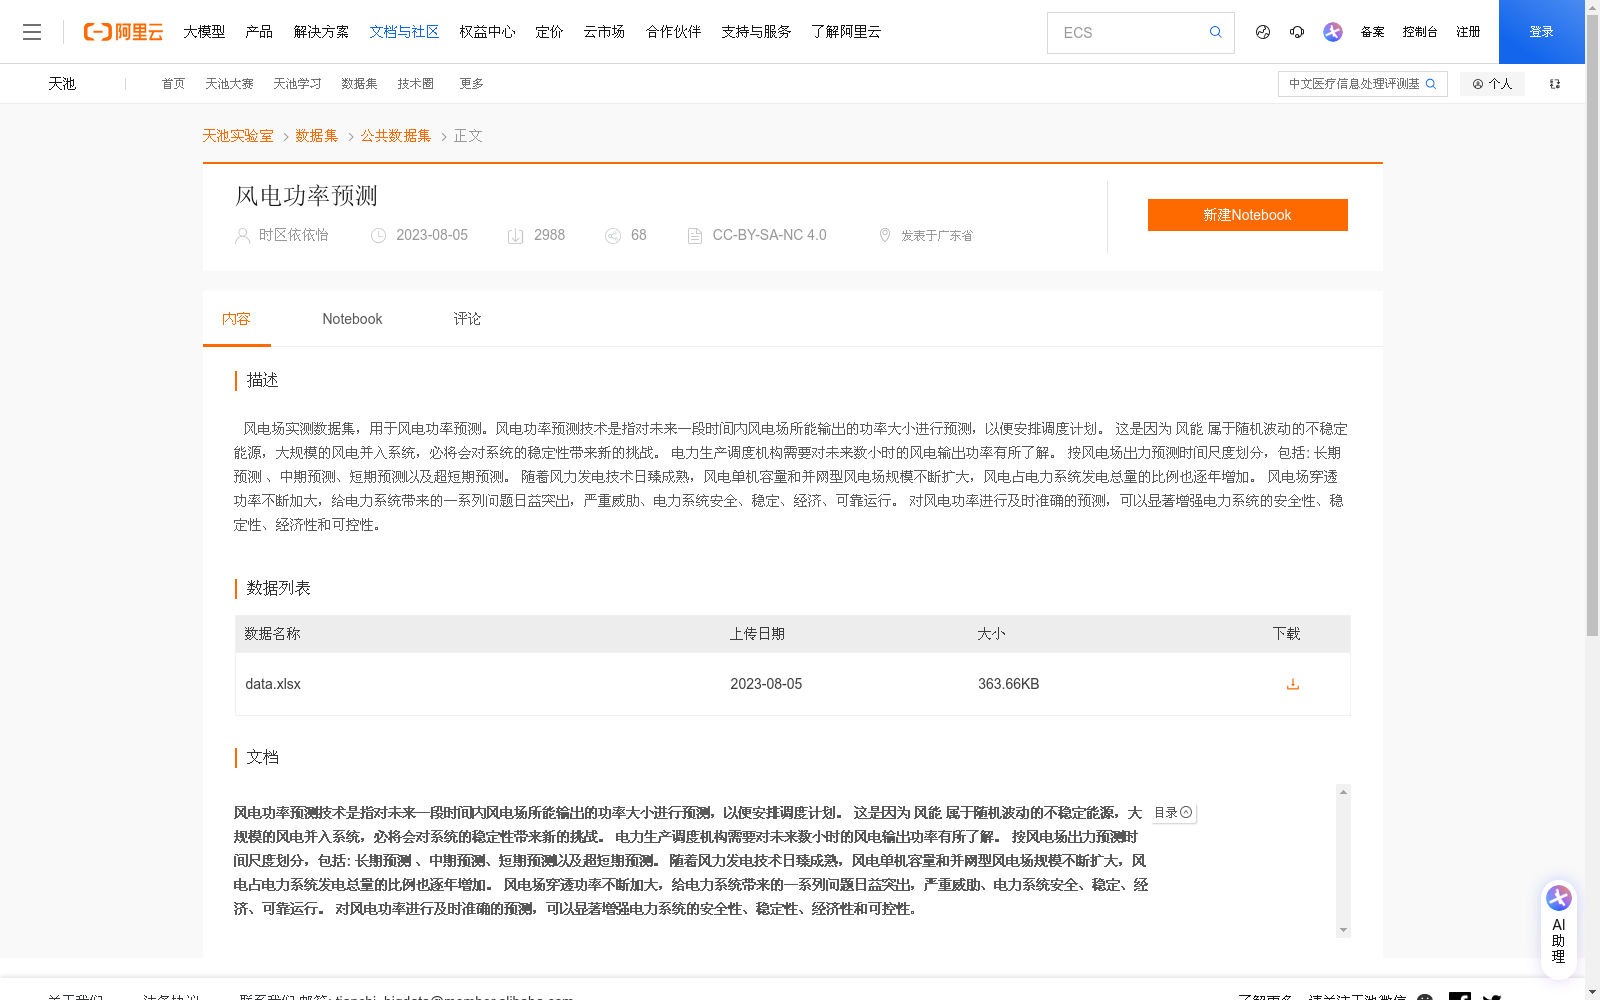
Task: Click CC-BY-SA-NC 4.0 license text
Action: (x=769, y=235)
